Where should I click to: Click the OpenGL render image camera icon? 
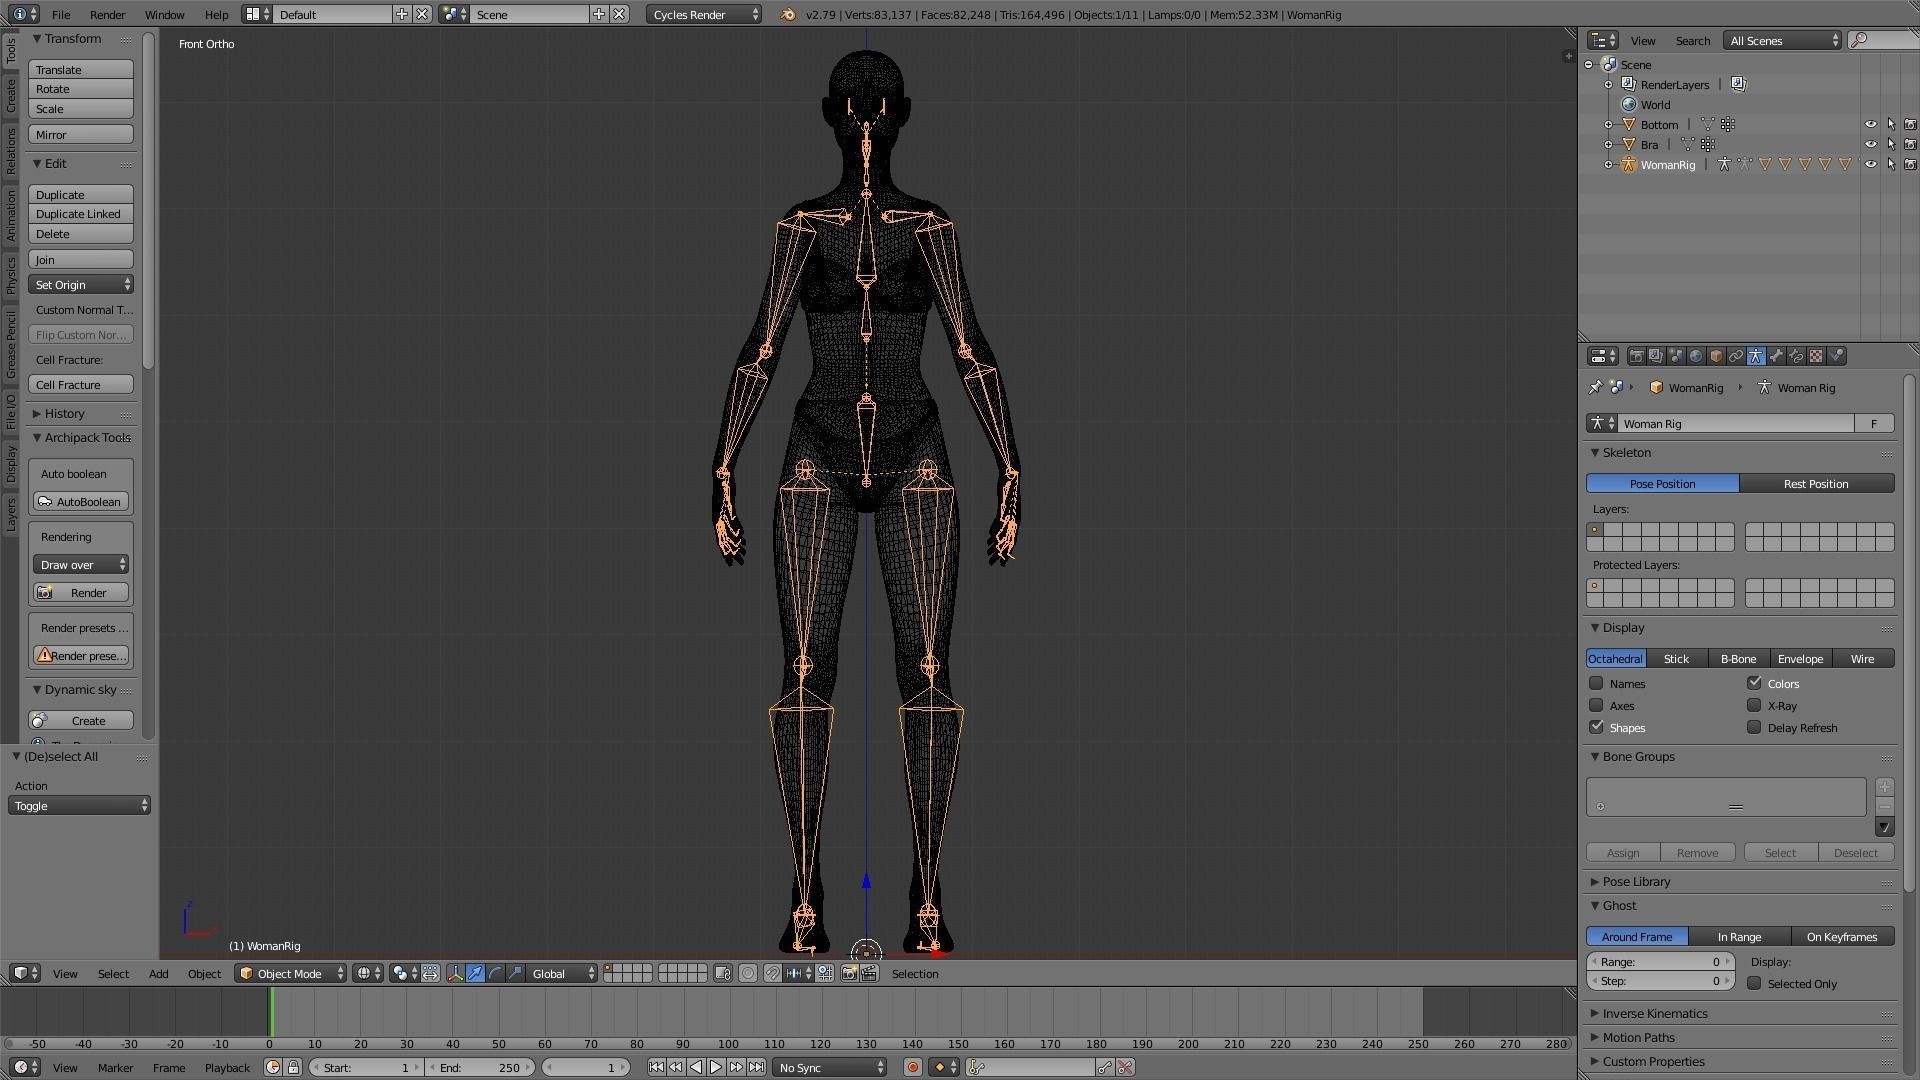tap(849, 973)
